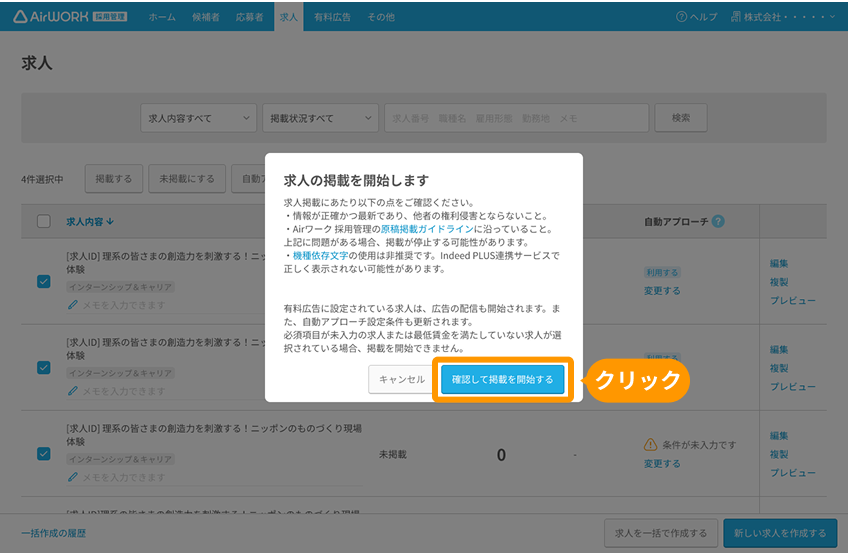
Task: Click the 自動アプローチ question mark icon
Action: coord(718,221)
